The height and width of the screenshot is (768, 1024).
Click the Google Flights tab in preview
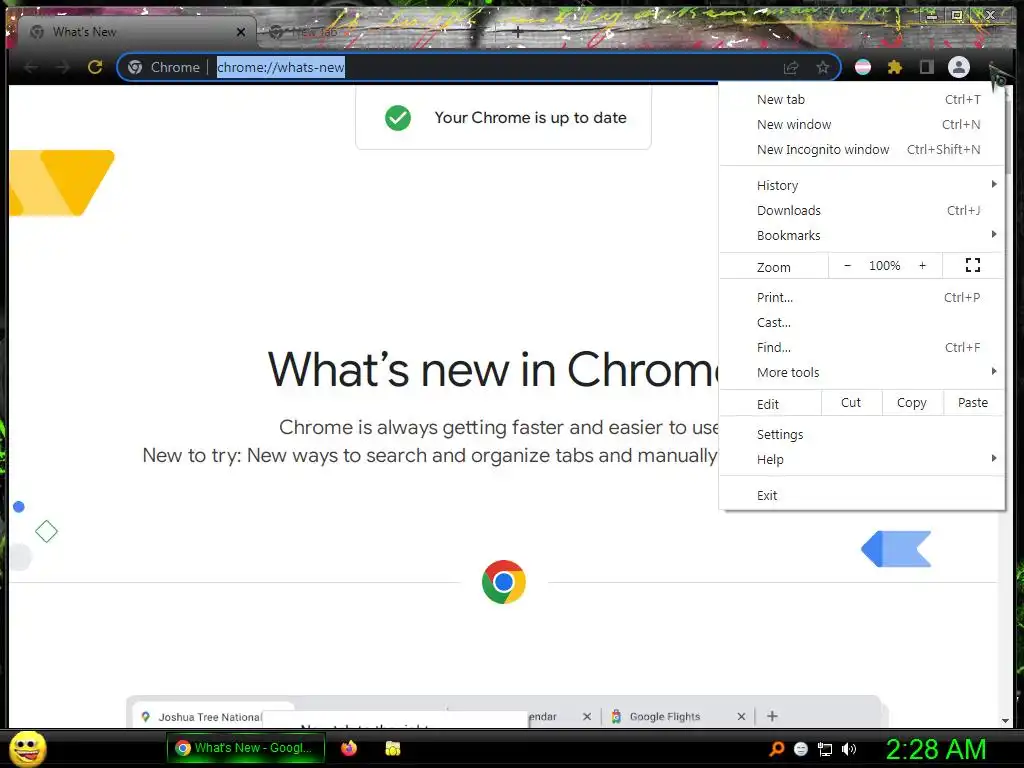point(665,716)
